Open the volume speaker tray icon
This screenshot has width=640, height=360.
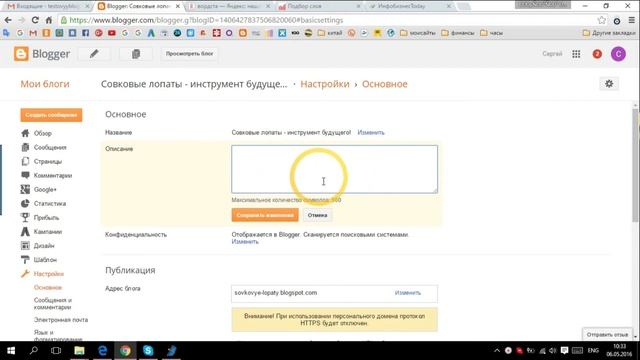[x=553, y=351]
